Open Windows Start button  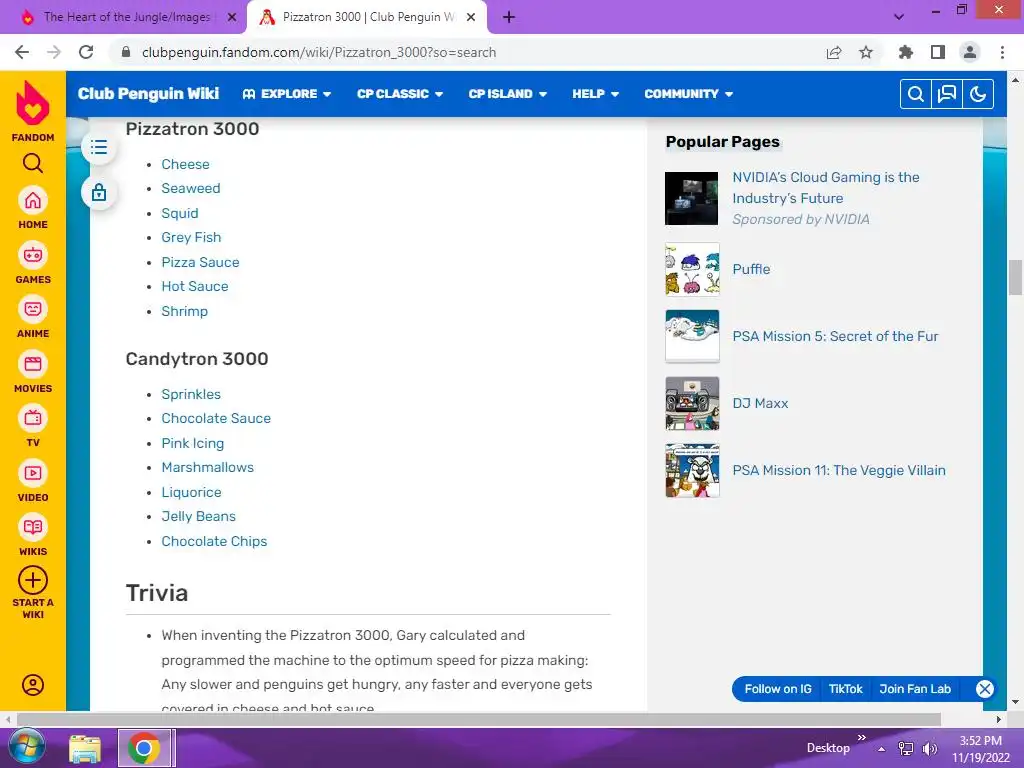tap(27, 748)
